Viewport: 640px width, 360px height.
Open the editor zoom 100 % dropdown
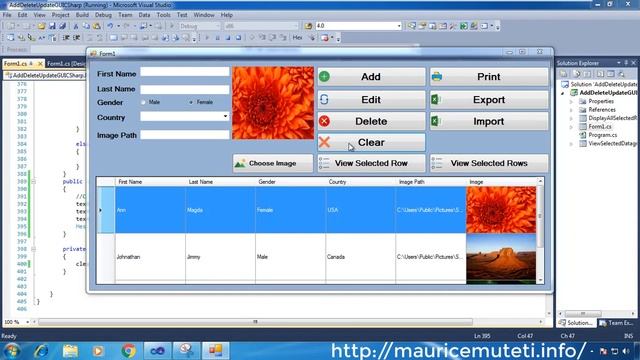tap(28, 322)
